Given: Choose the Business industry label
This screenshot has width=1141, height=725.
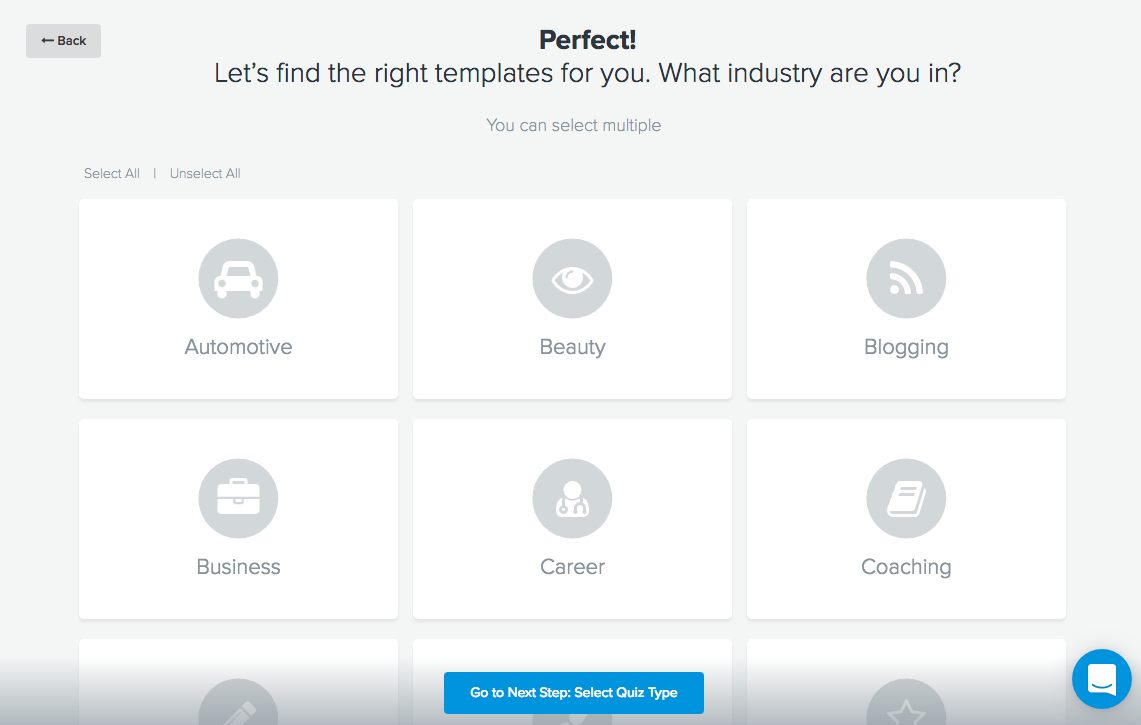Looking at the screenshot, I should point(238,566).
